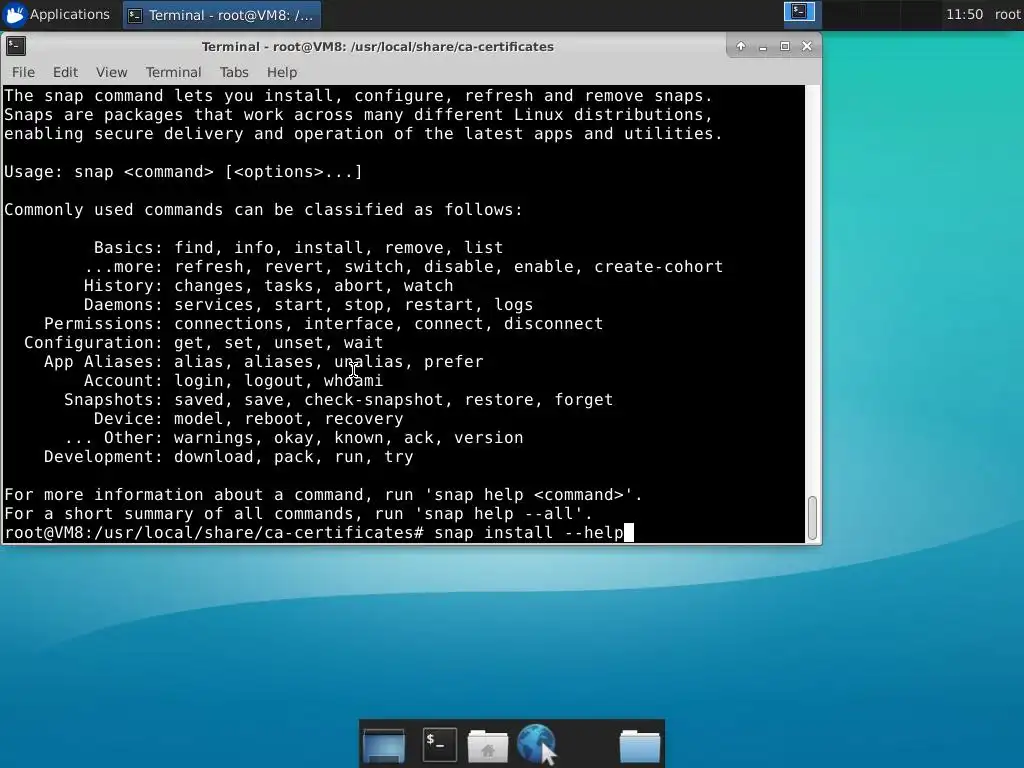Click the 'Daemons:' row text
This screenshot has height=768, width=1024.
pos(308,304)
